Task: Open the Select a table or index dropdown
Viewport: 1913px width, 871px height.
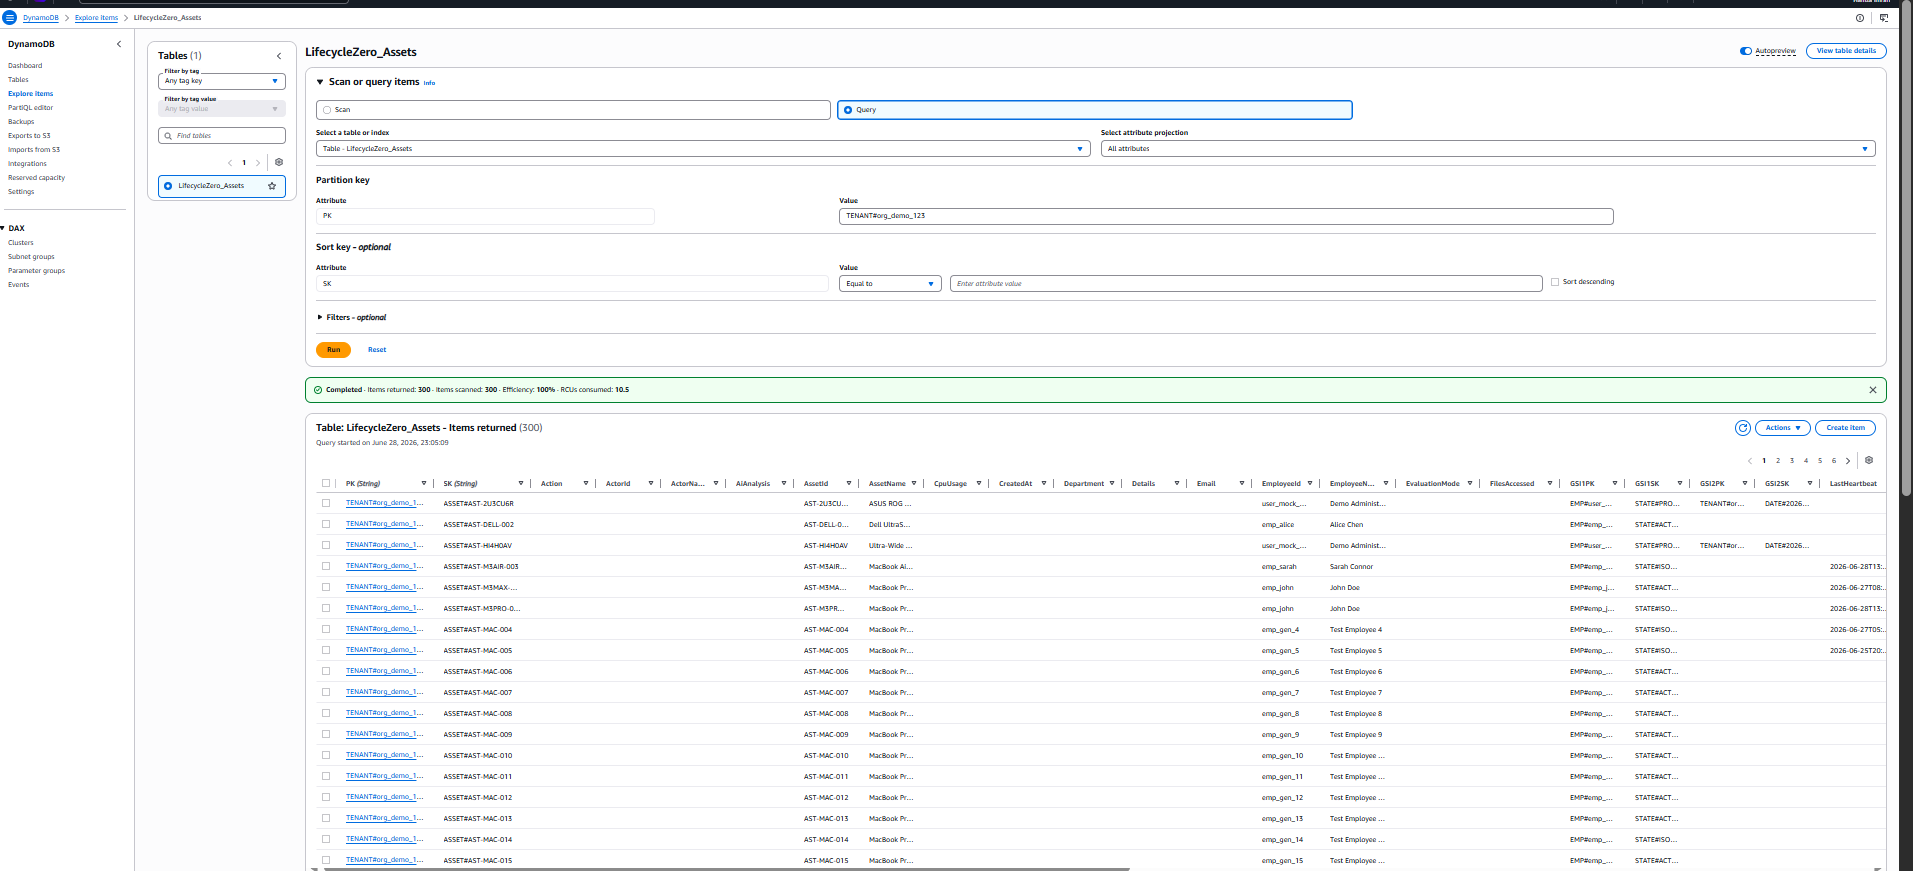Action: [x=703, y=149]
